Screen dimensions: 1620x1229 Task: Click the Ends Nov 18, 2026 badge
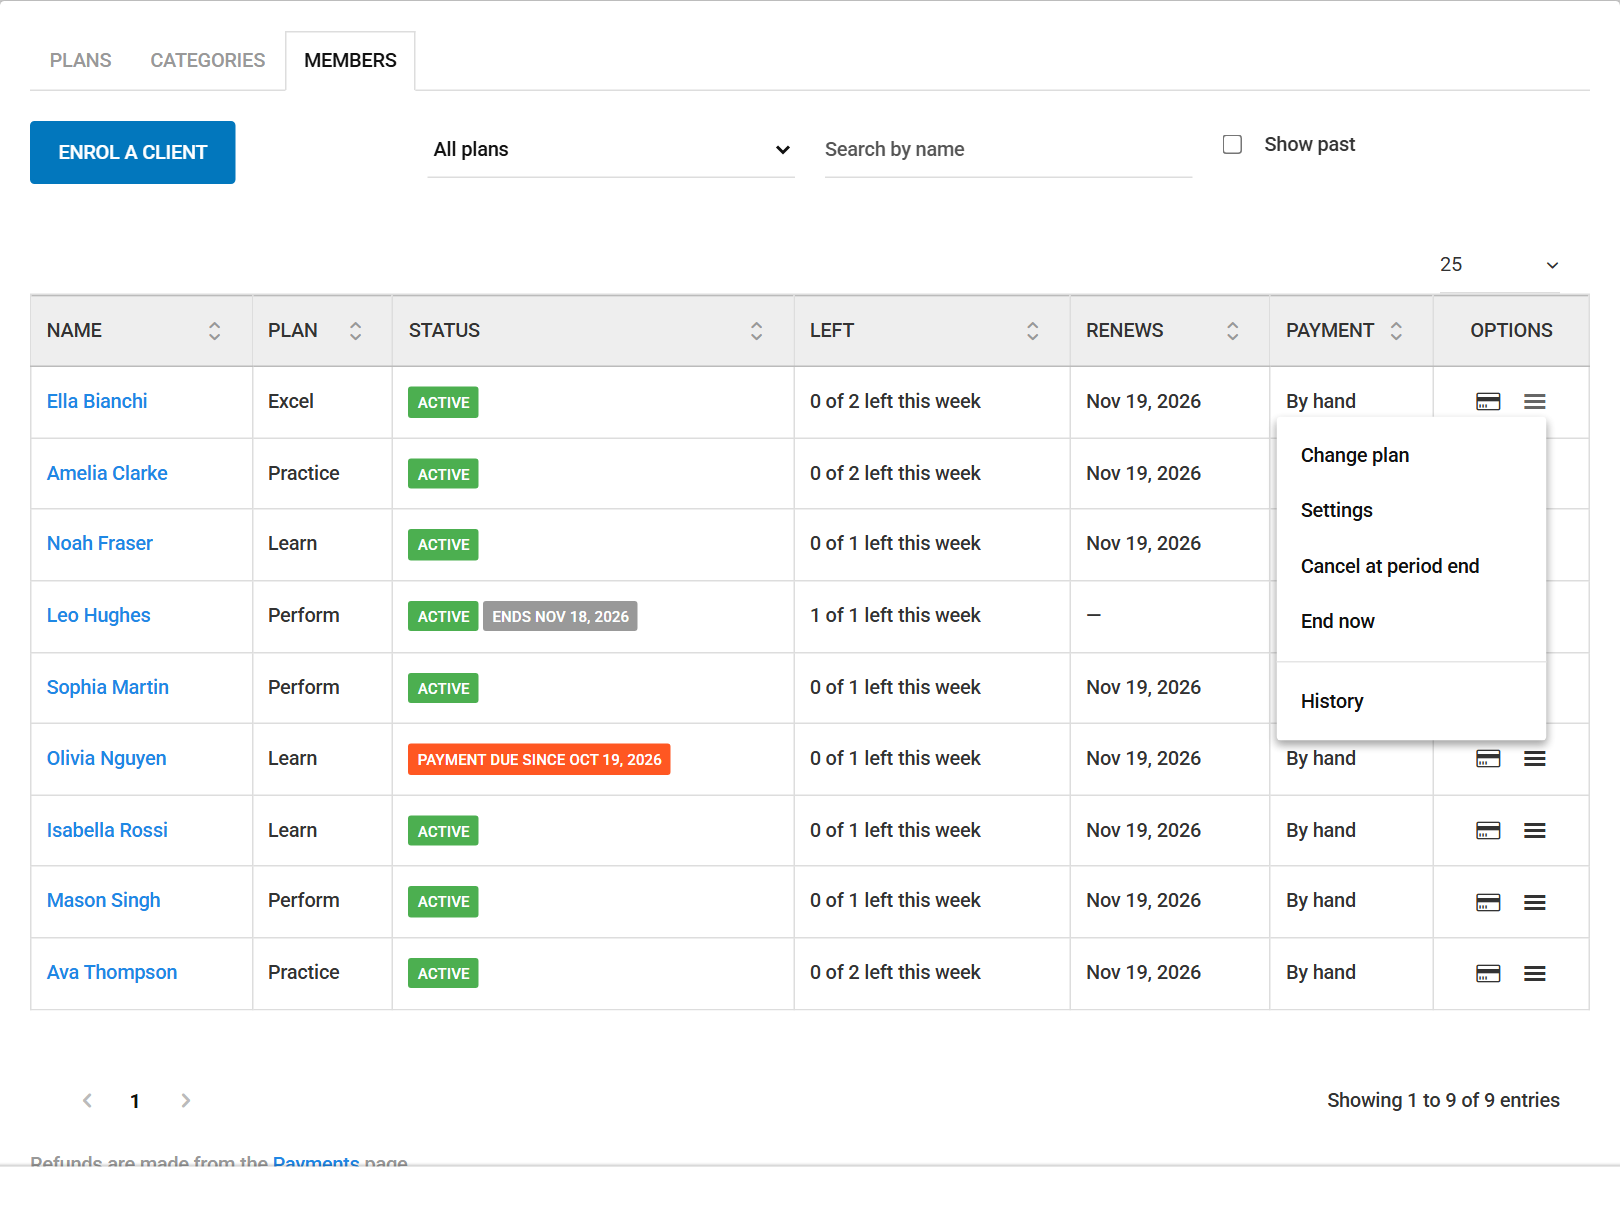(560, 617)
